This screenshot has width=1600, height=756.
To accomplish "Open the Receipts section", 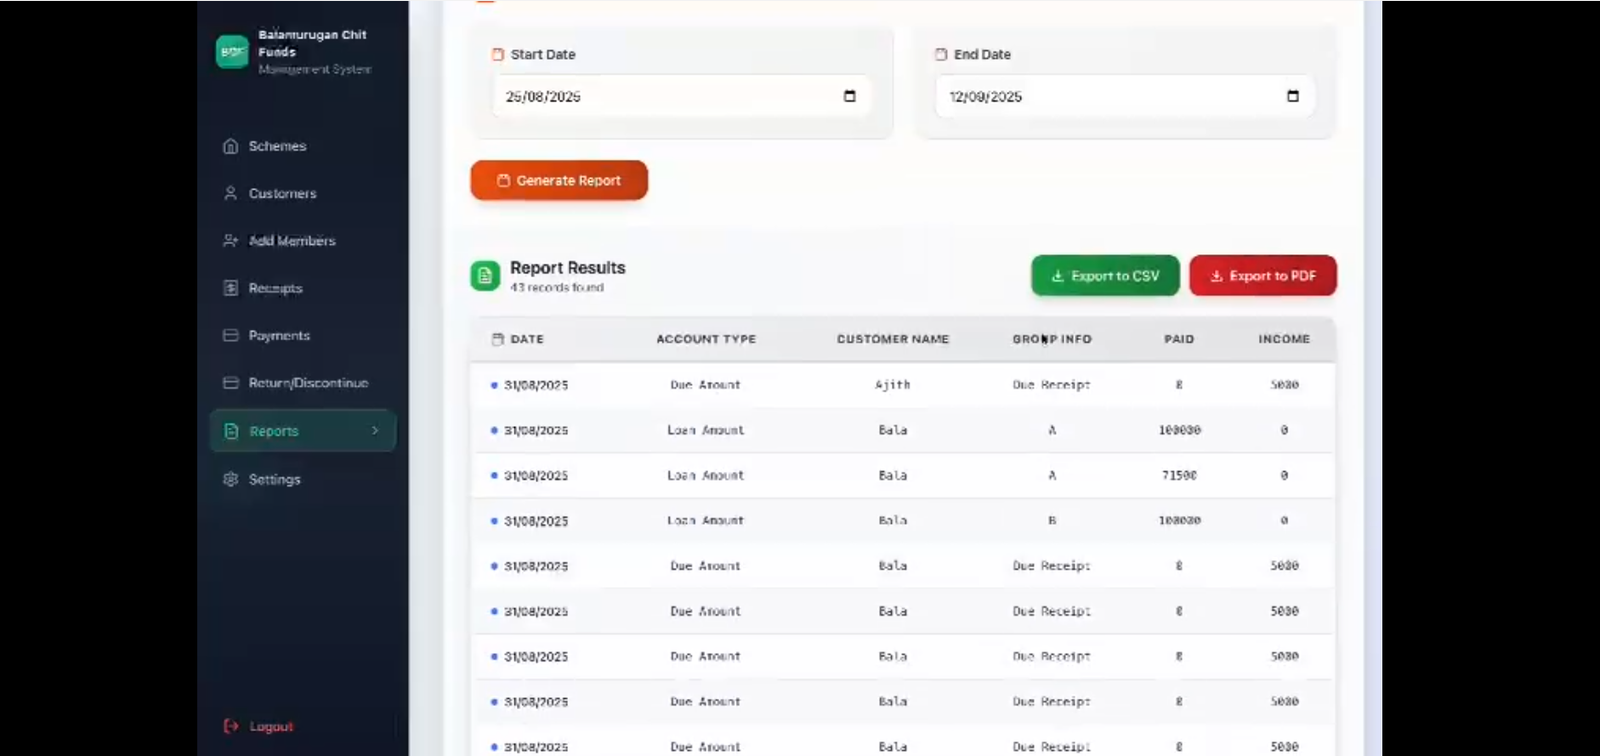I will (303, 288).
